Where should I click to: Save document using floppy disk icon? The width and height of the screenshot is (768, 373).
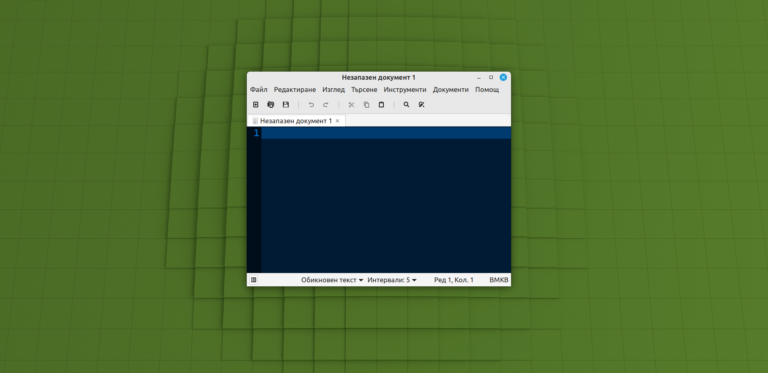click(286, 105)
